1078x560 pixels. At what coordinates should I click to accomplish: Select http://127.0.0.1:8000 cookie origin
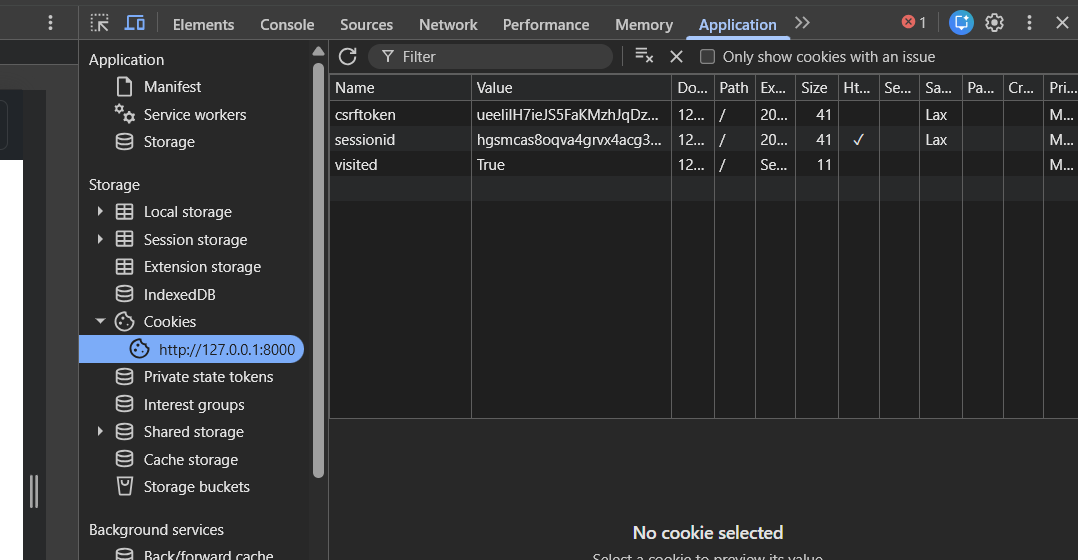pyautogui.click(x=191, y=349)
